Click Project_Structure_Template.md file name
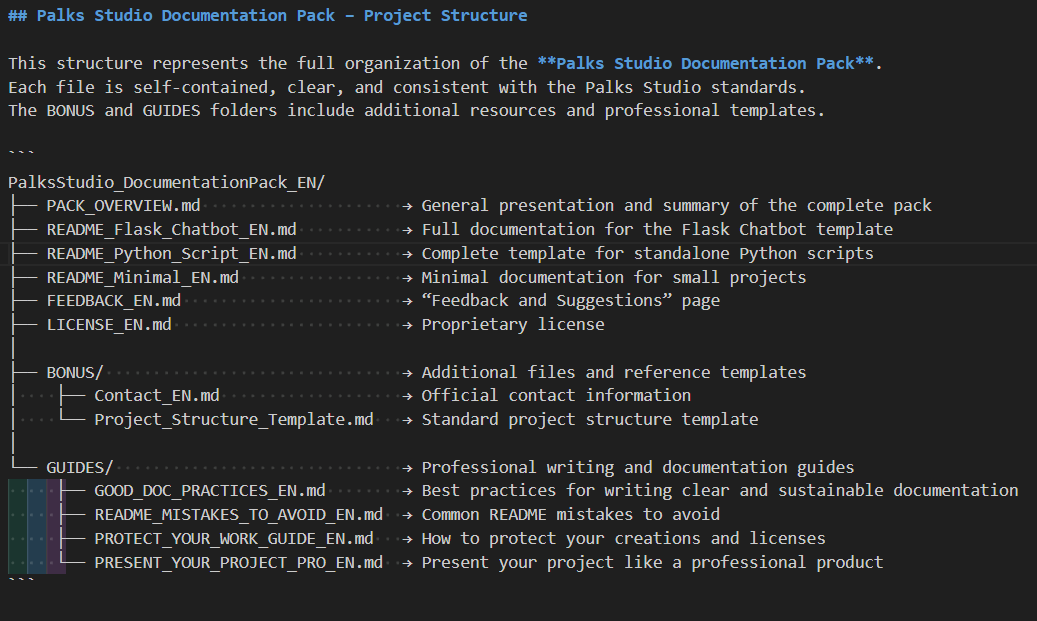The height and width of the screenshot is (621, 1037). [234, 420]
